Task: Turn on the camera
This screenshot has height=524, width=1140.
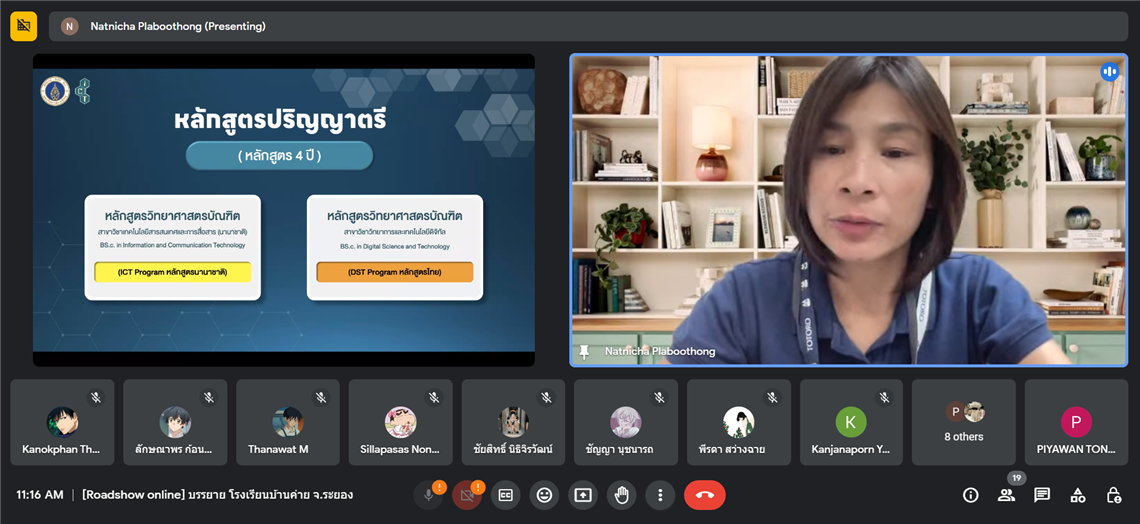Action: coord(466,495)
